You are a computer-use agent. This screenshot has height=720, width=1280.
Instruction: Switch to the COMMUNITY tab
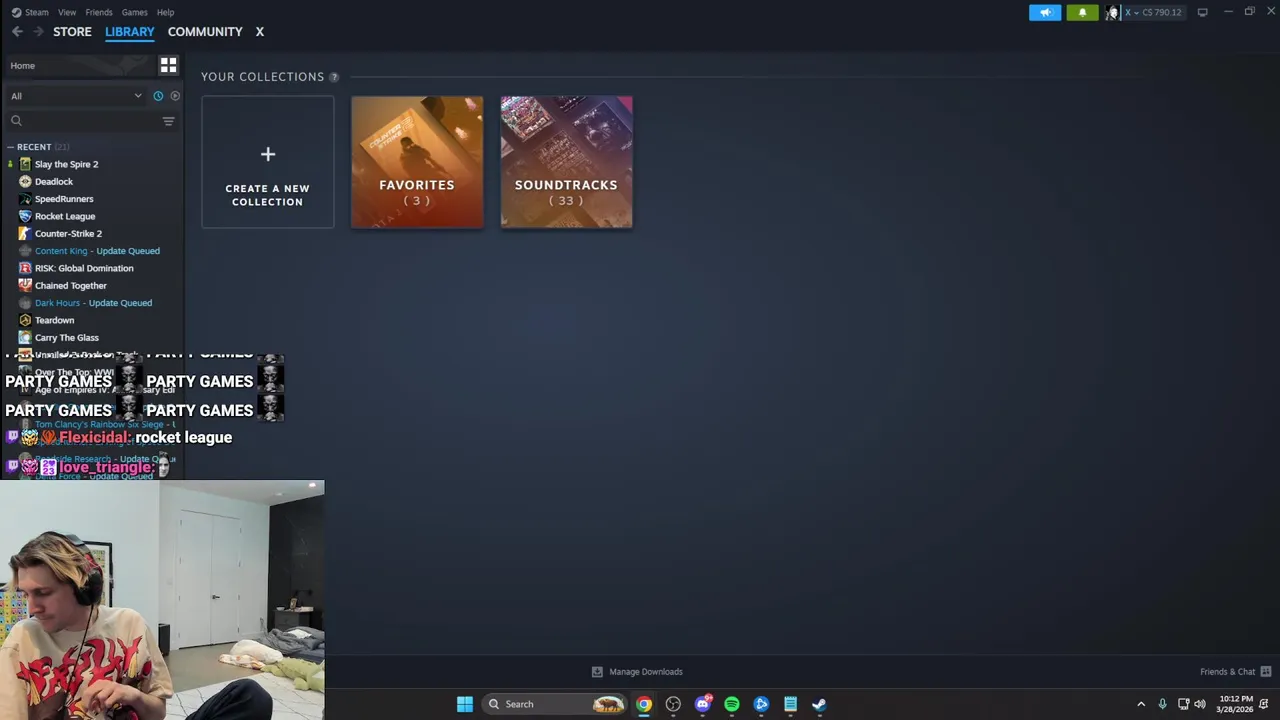(x=205, y=32)
